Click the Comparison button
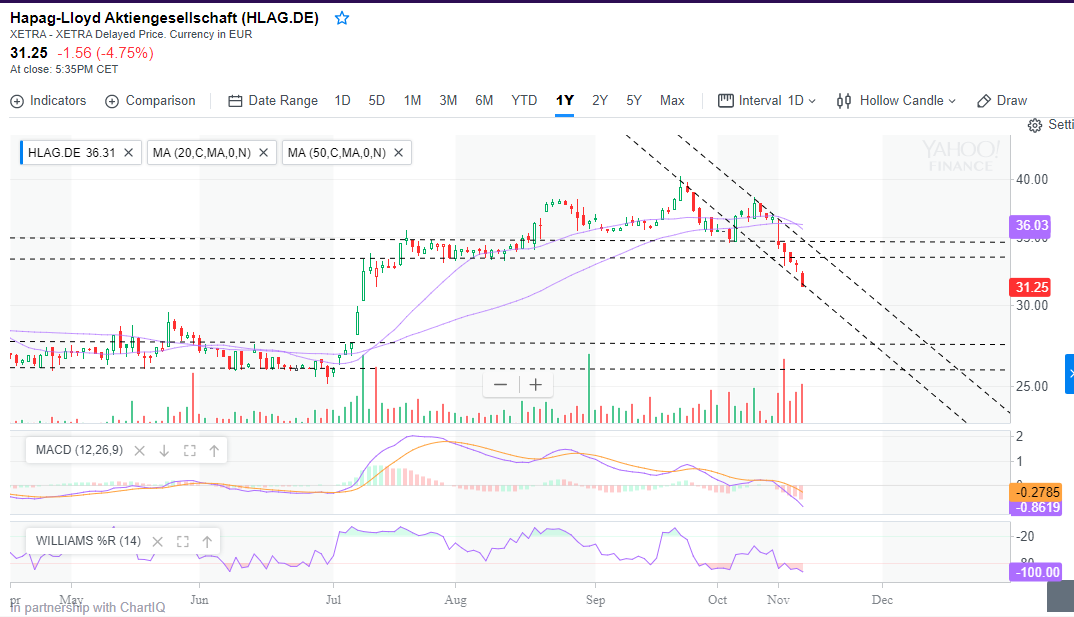1074x617 pixels. 150,101
